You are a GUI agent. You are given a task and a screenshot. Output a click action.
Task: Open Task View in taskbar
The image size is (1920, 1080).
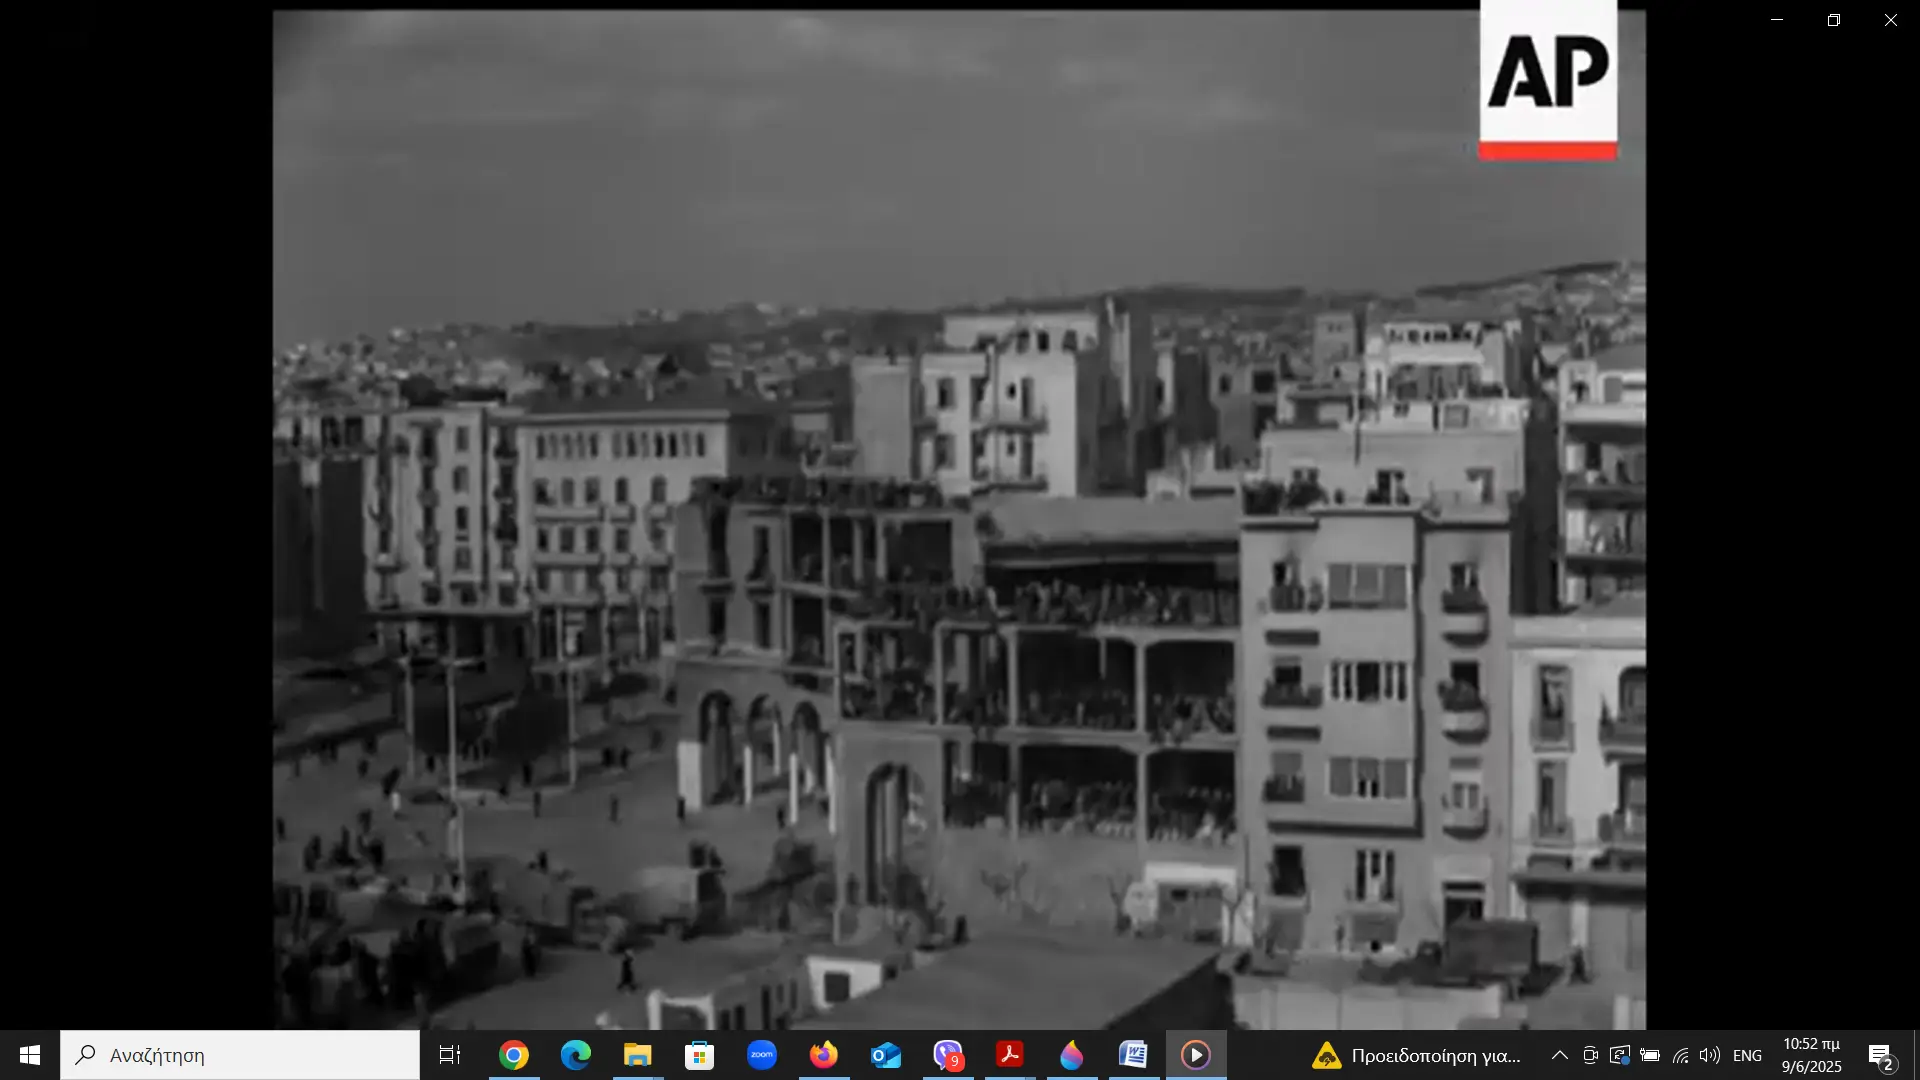pyautogui.click(x=450, y=1055)
